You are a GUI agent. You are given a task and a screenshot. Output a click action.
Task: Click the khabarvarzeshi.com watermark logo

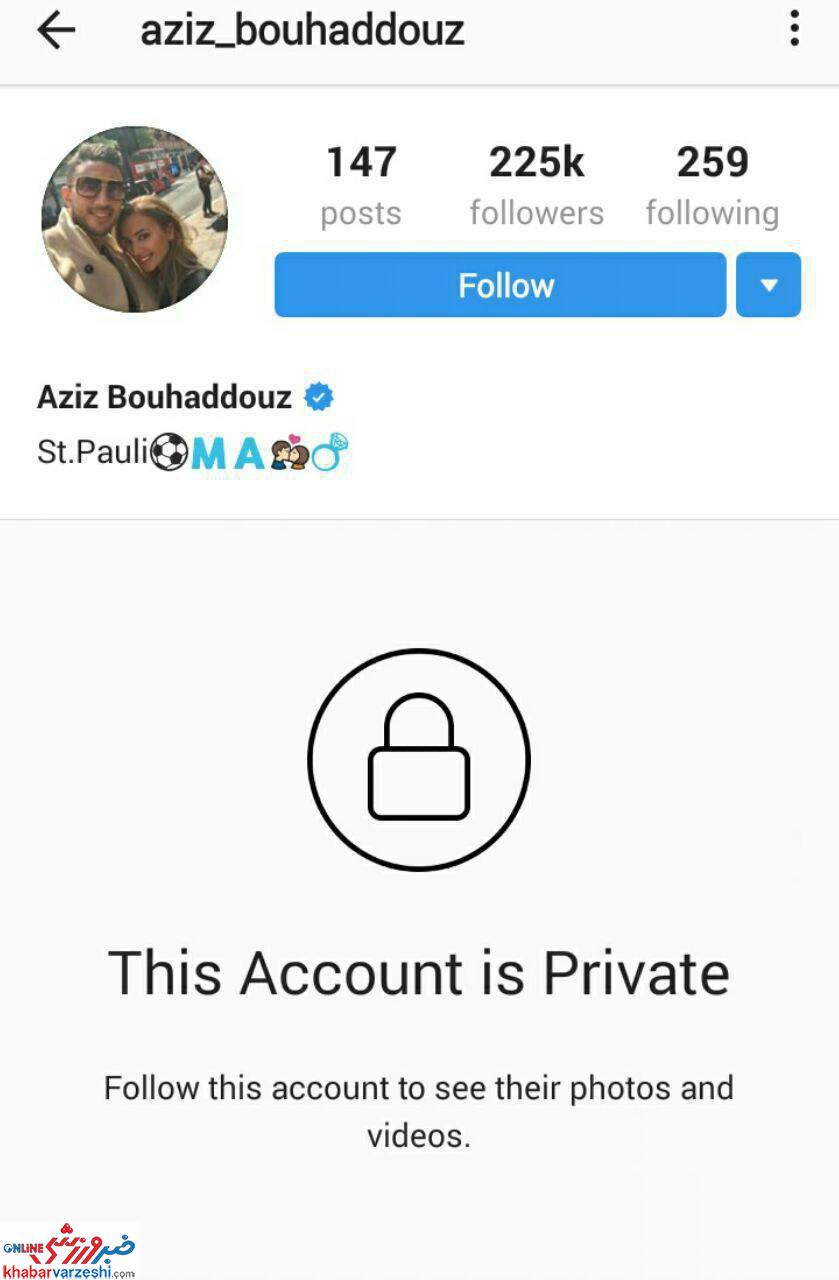[68, 1250]
